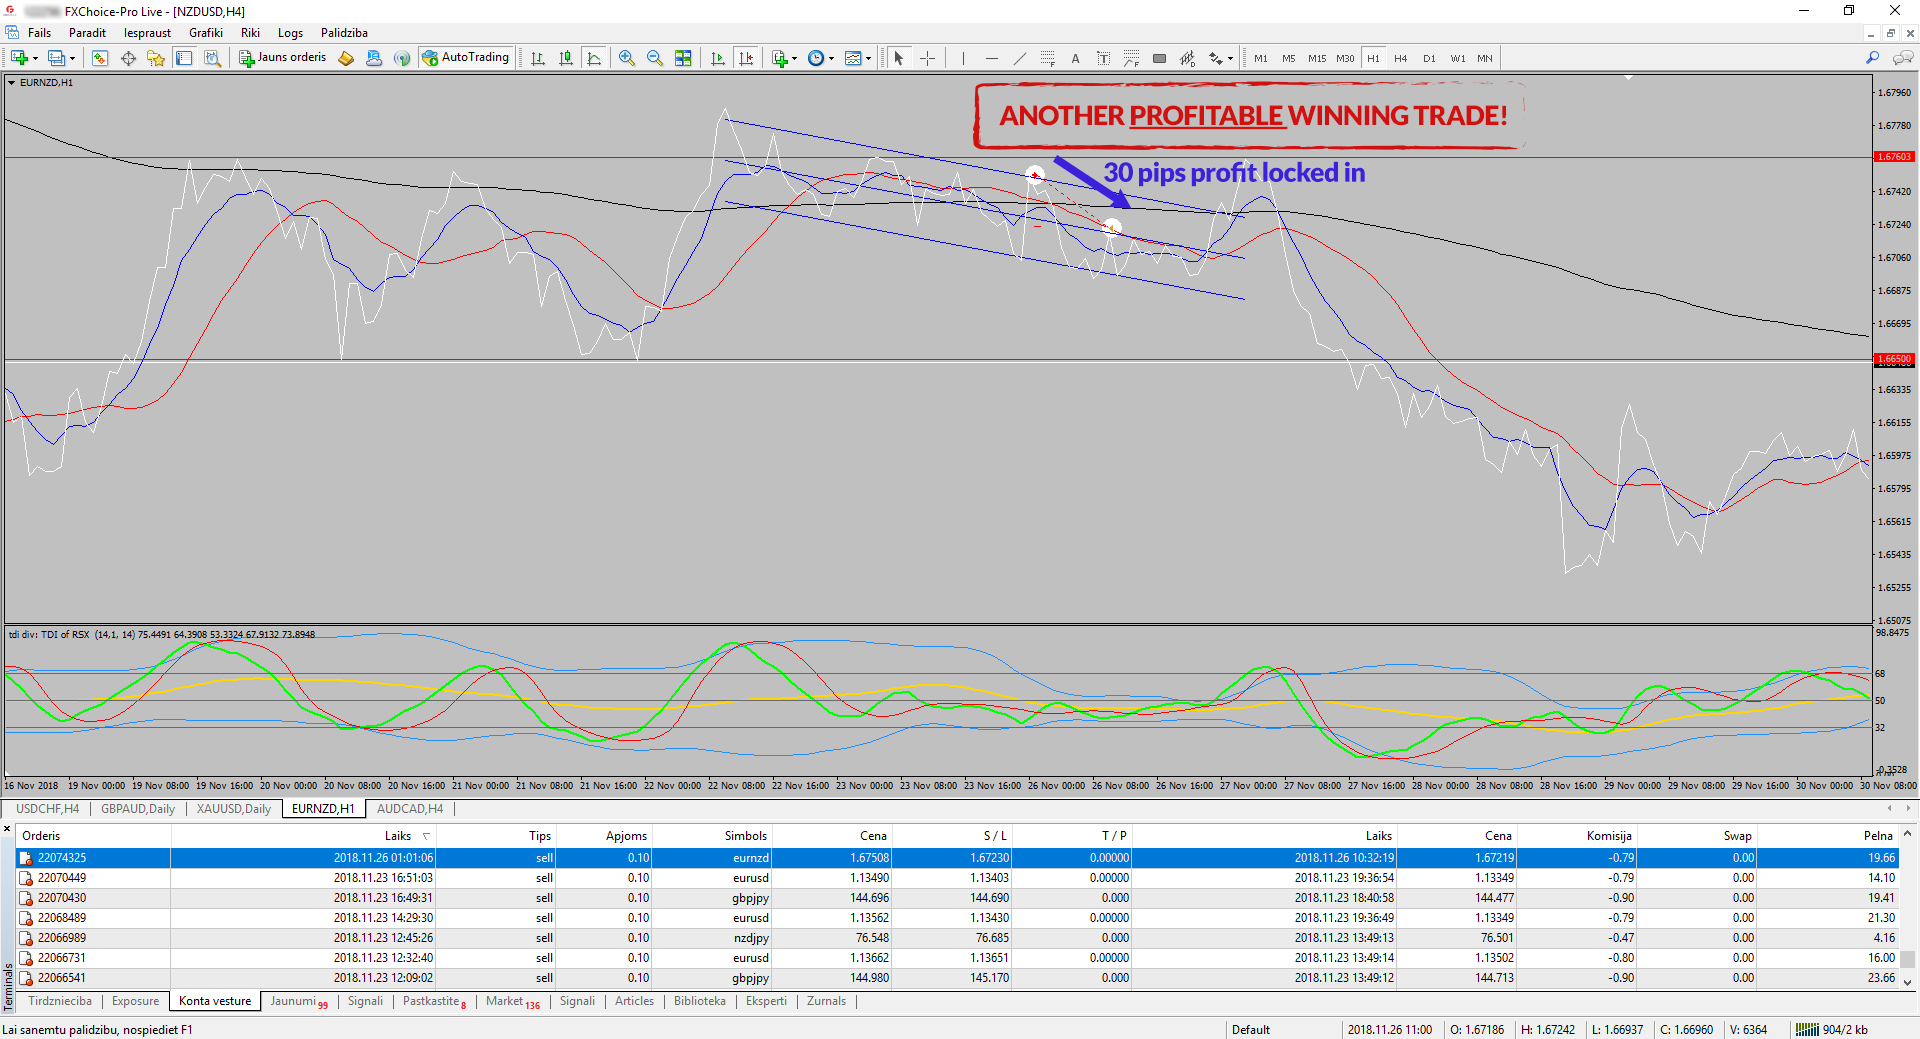Open the search magnifier icon
Screen dimensions: 1920x1039
click(1872, 58)
